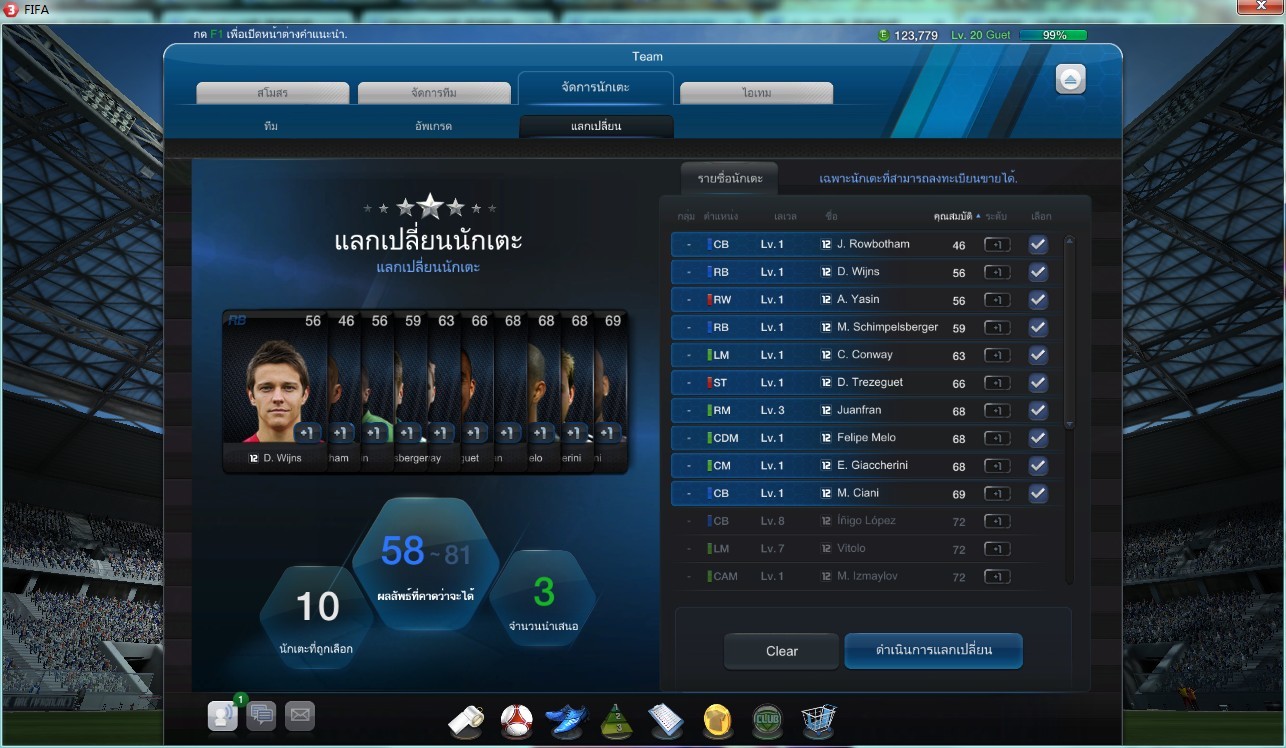The image size is (1286, 748).
Task: Click the yellow shirt coin icon
Action: coord(717,720)
